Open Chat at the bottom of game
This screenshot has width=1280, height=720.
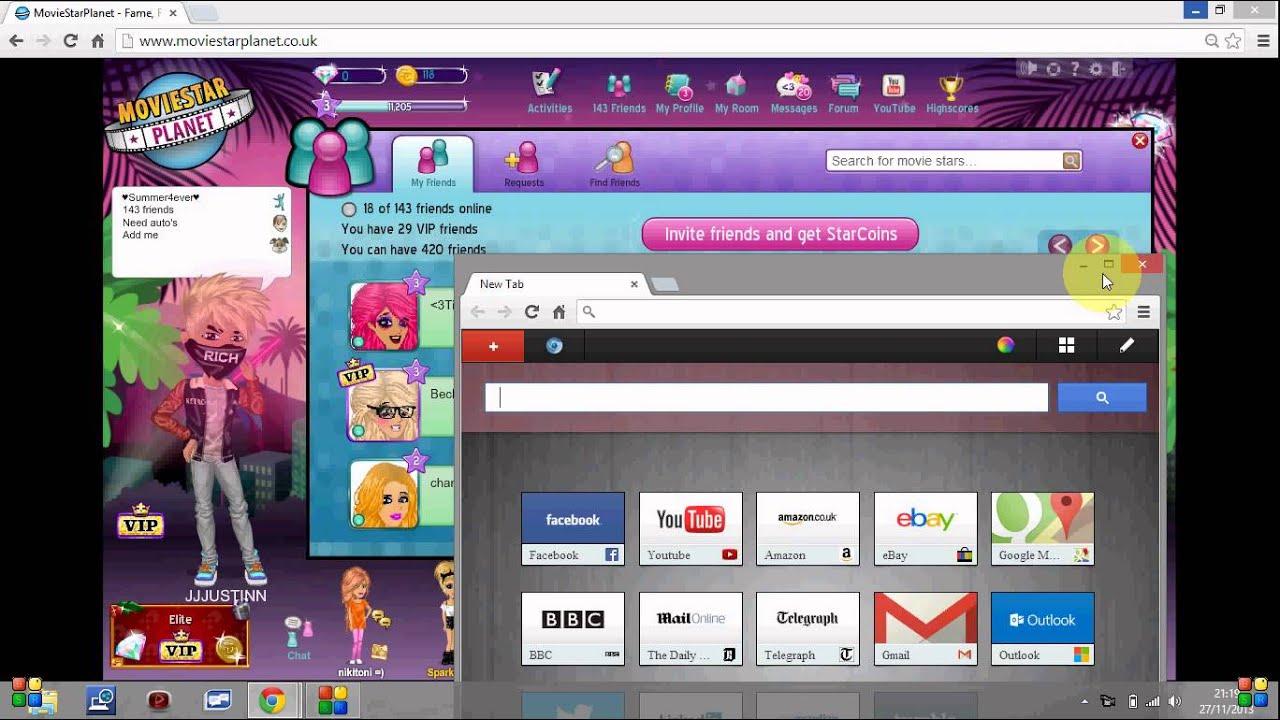point(298,638)
